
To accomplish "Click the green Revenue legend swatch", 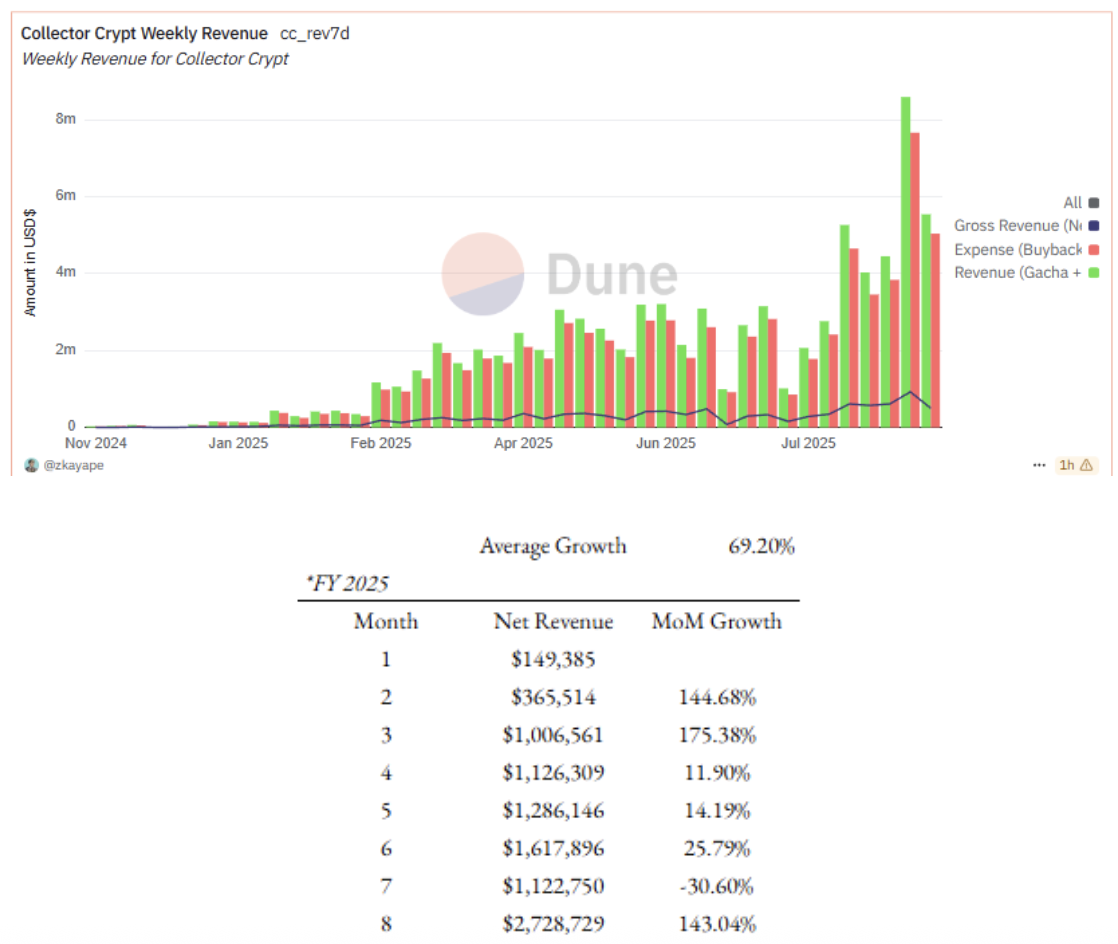I will click(1094, 272).
